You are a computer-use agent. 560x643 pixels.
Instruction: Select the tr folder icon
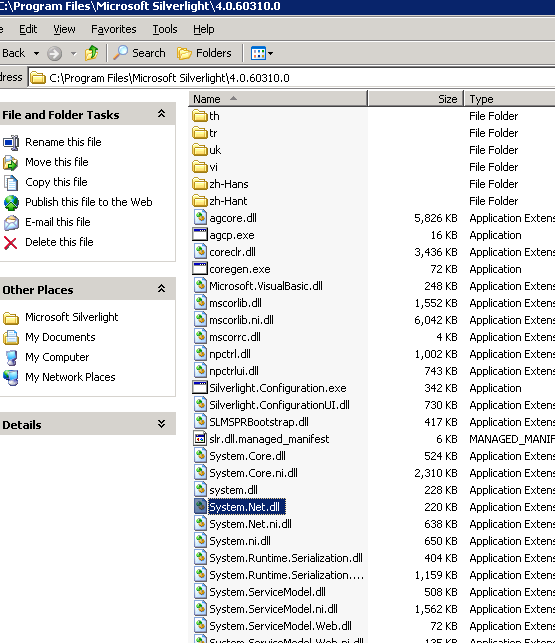200,133
